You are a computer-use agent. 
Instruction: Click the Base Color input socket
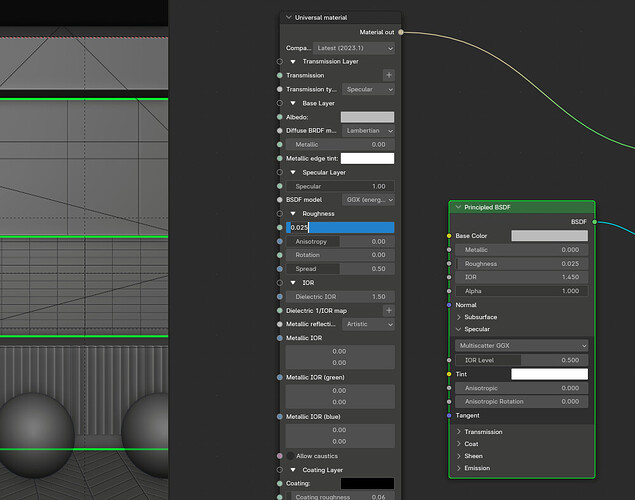[449, 236]
